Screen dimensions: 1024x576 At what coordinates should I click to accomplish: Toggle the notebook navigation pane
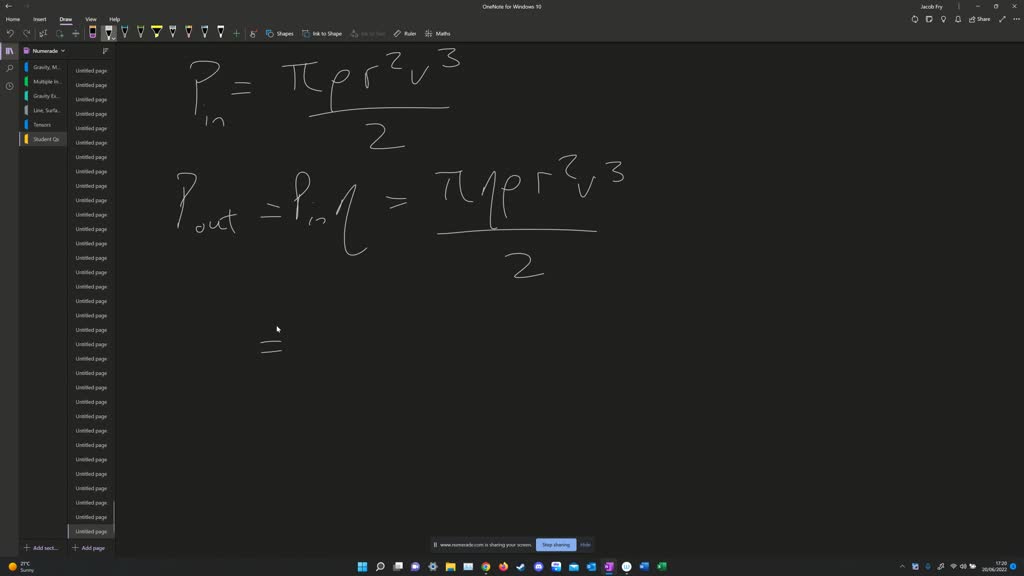coord(9,51)
